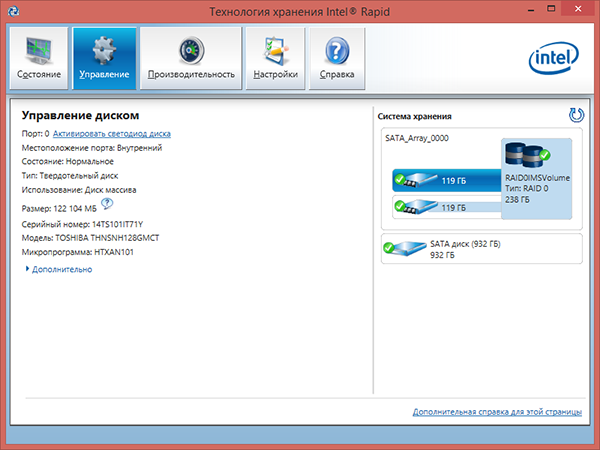
Task: Select the first 119 ГБ SSD disk
Action: [x=447, y=180]
